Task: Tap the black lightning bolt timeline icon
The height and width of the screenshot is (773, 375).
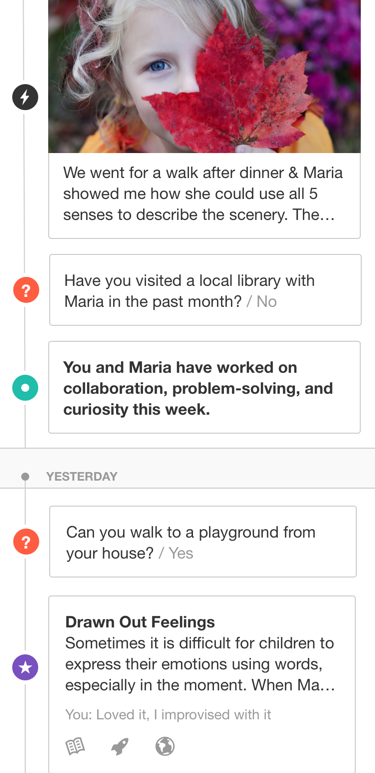Action: [x=25, y=97]
